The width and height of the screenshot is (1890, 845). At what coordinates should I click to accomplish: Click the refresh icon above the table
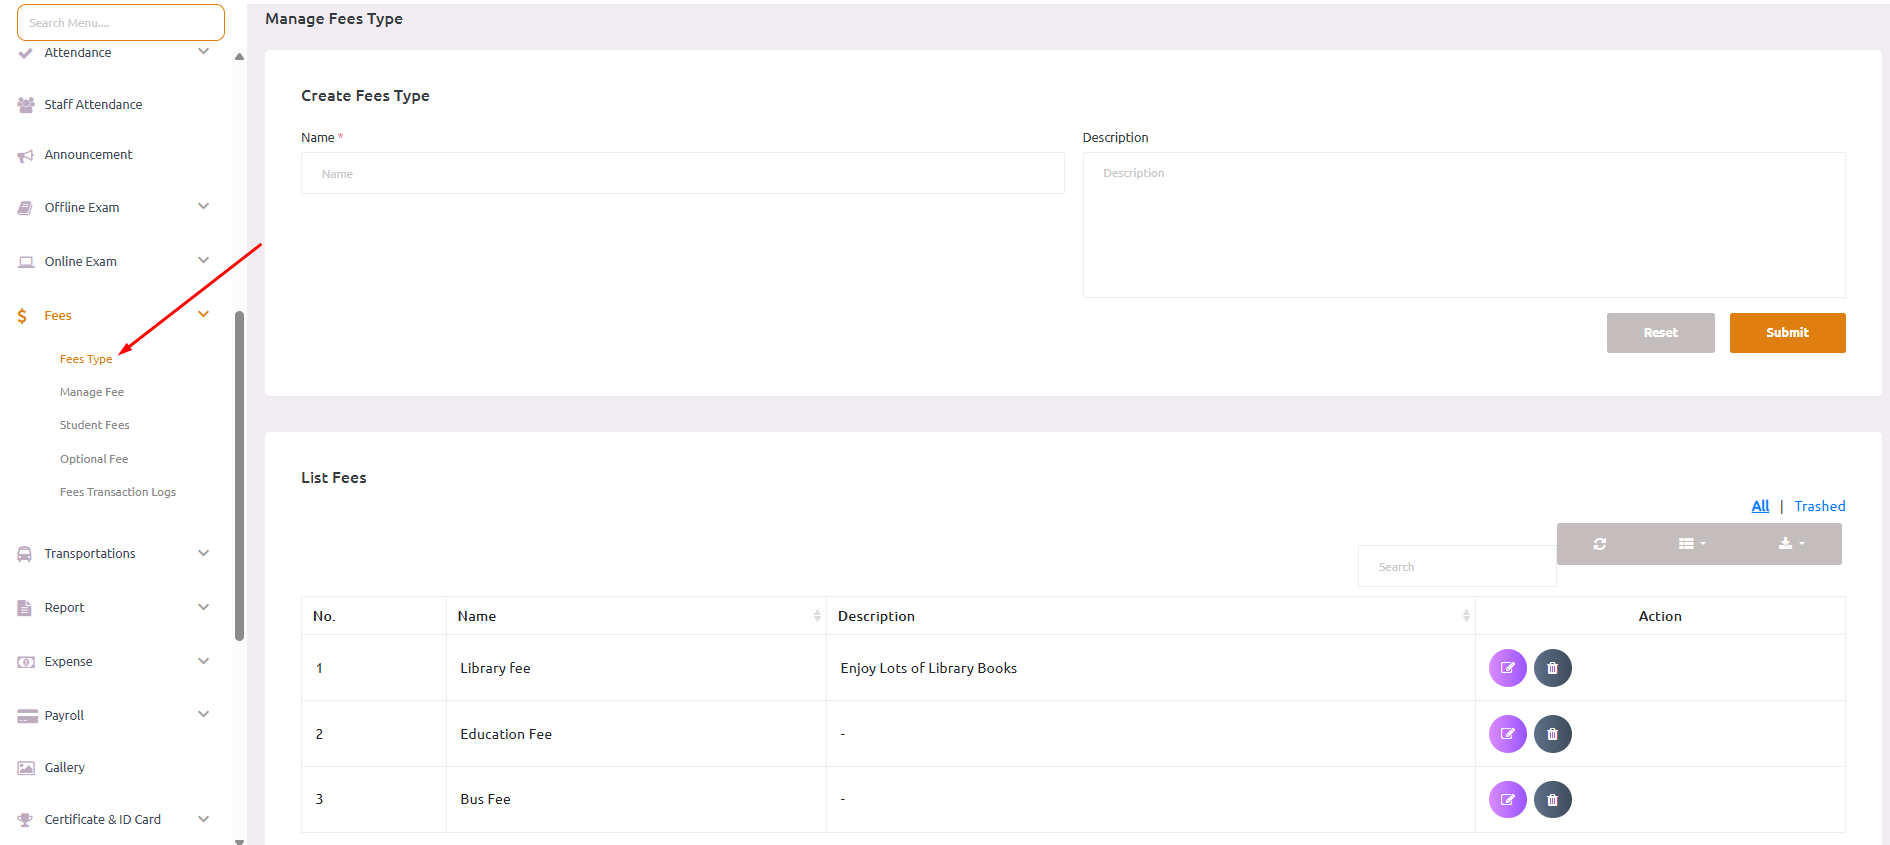pos(1599,544)
